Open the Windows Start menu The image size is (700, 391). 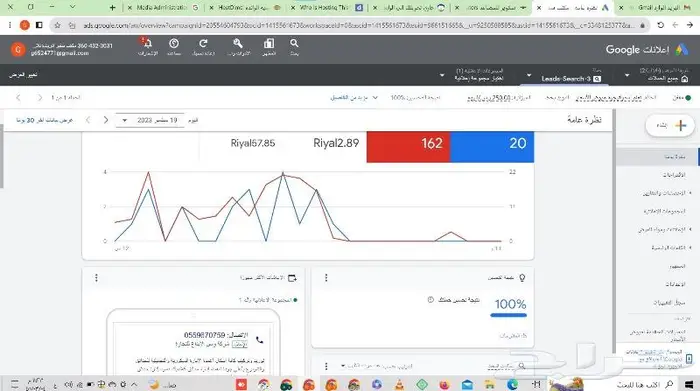pyautogui.click(x=689, y=384)
